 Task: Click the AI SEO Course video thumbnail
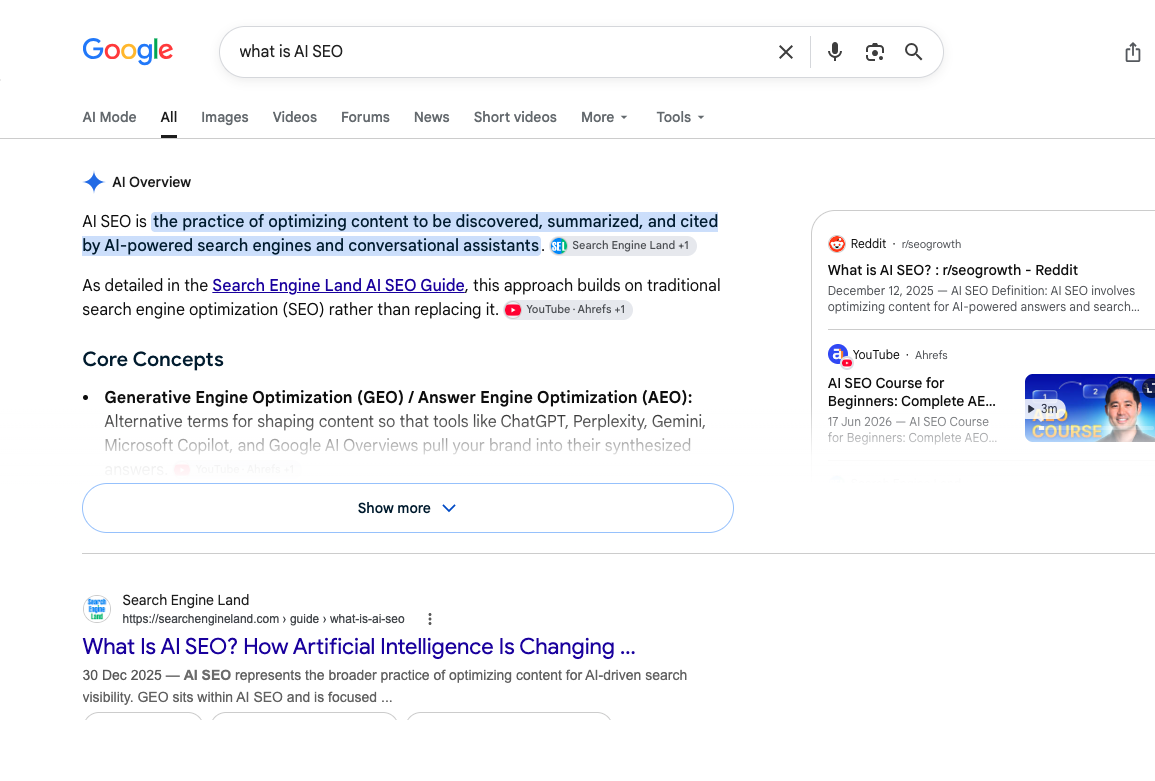click(x=1089, y=407)
